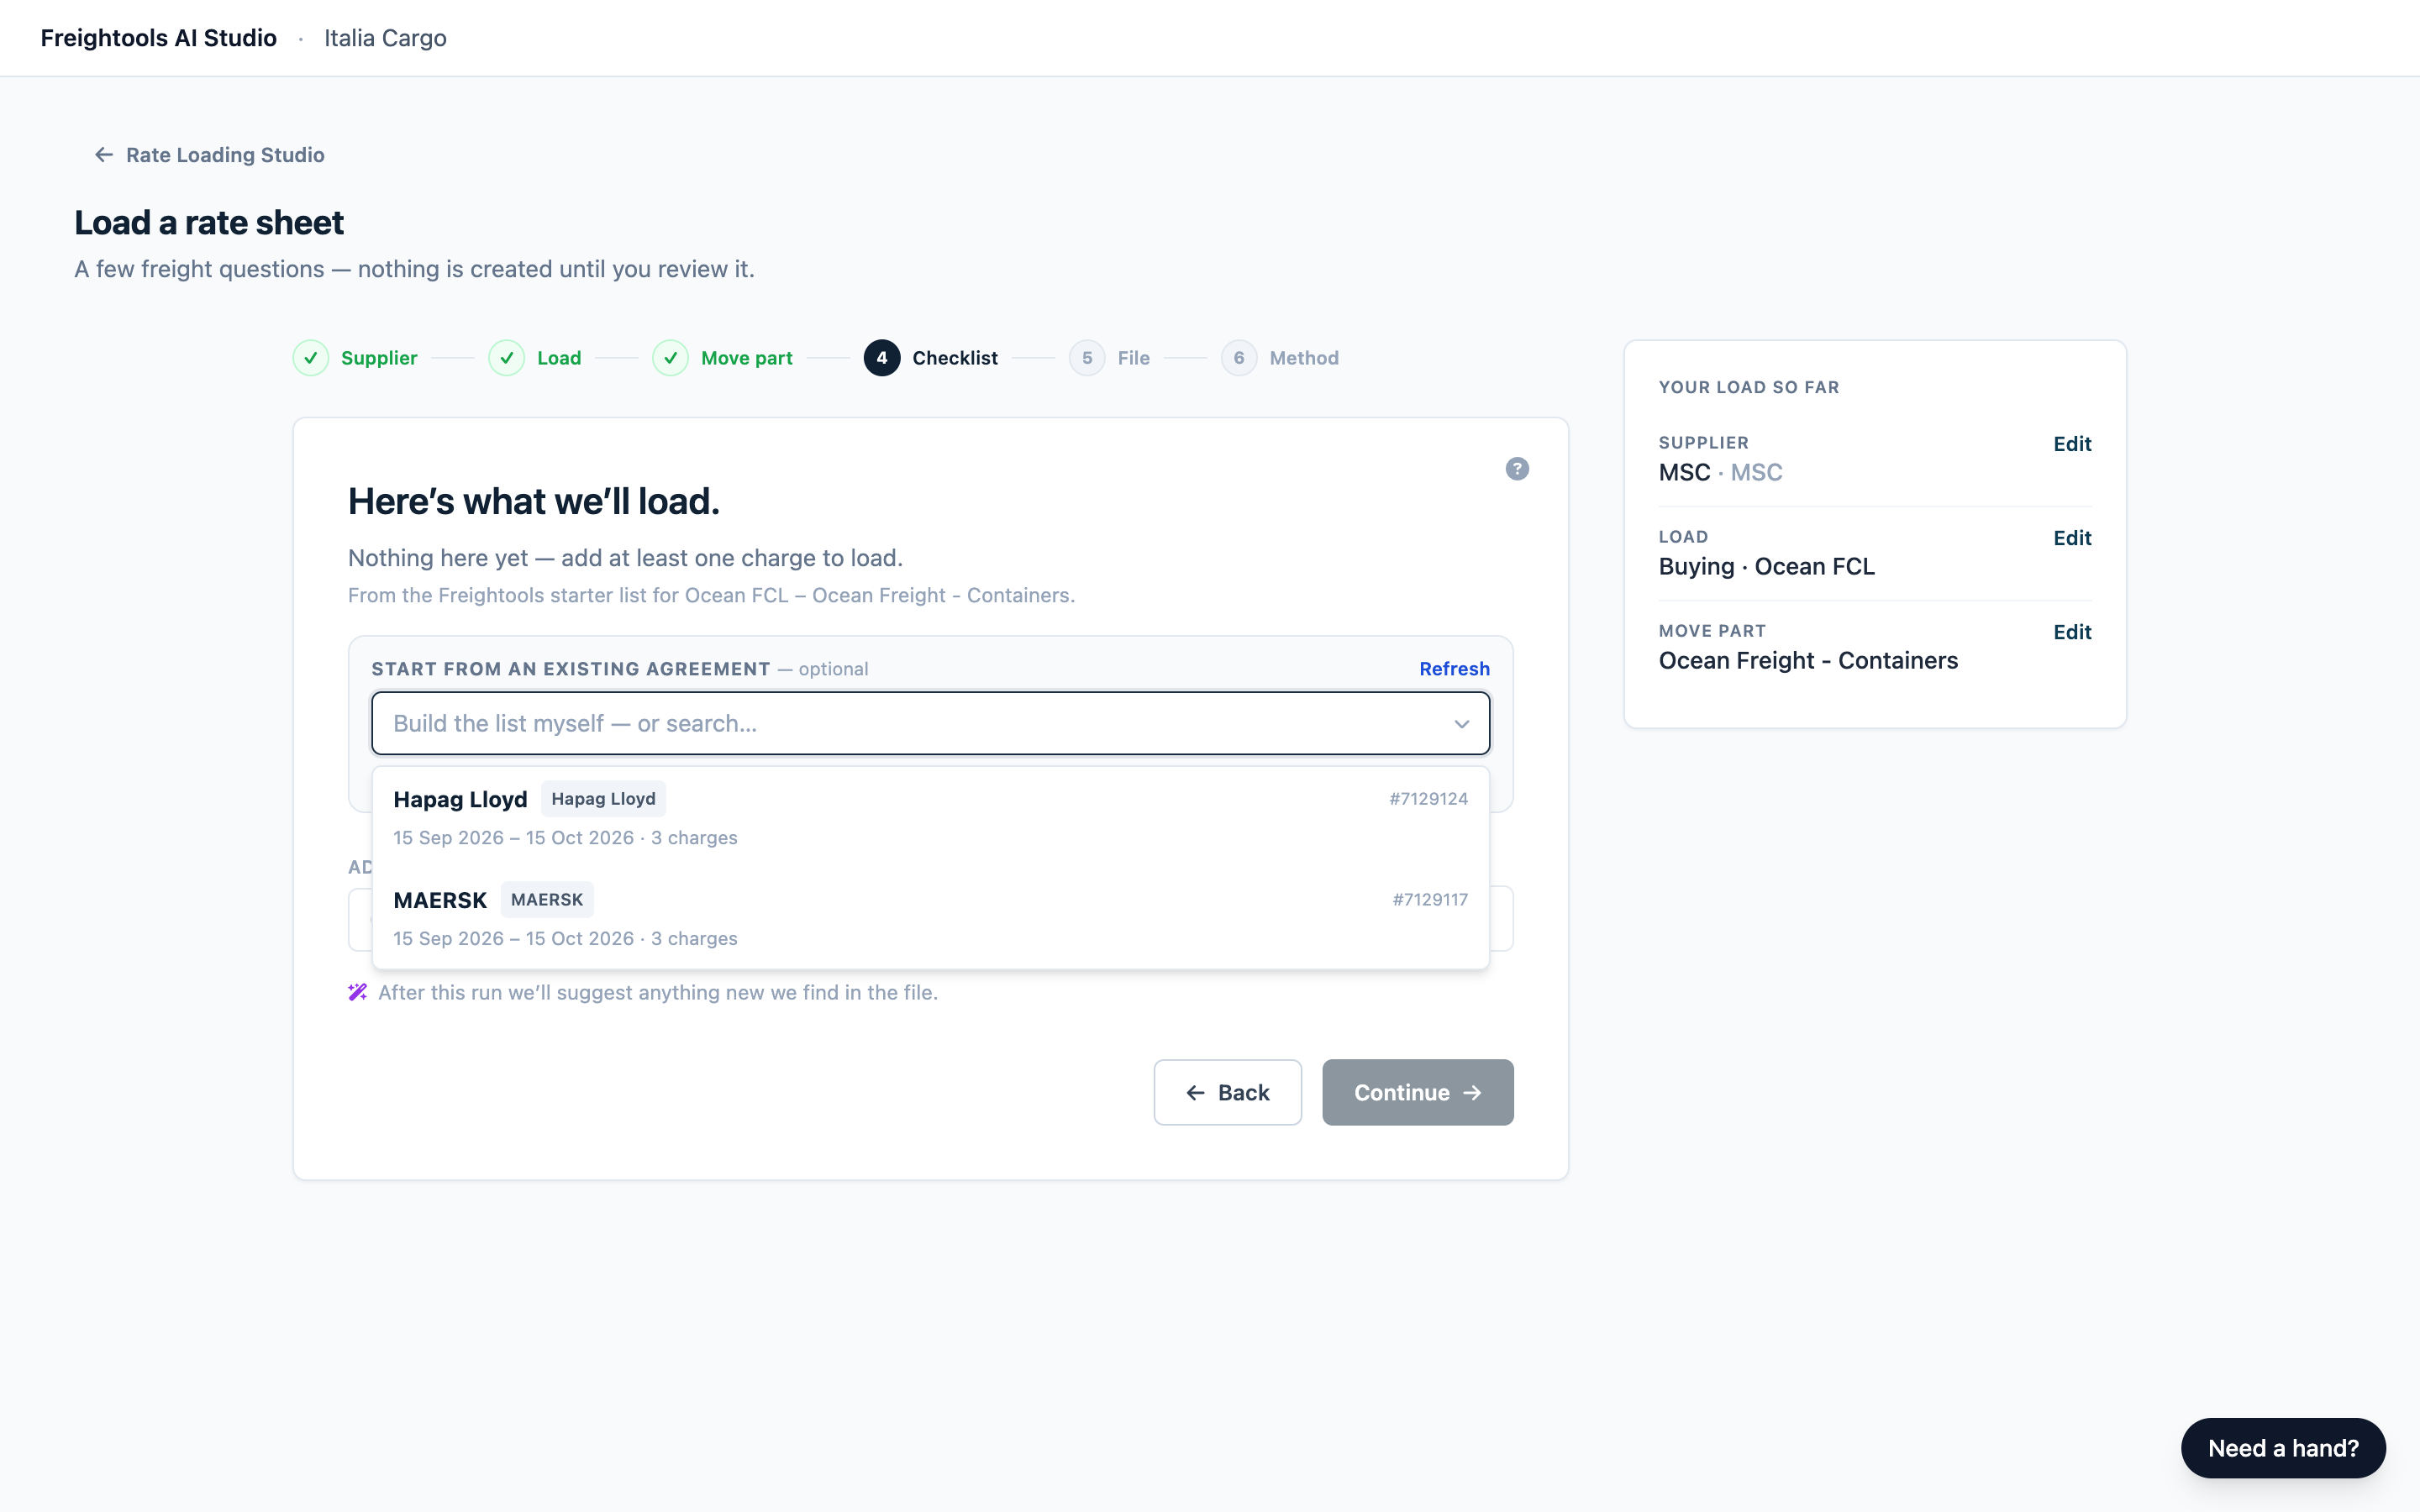2420x1512 pixels.
Task: Click the Load step checkmark circle
Action: coord(507,358)
